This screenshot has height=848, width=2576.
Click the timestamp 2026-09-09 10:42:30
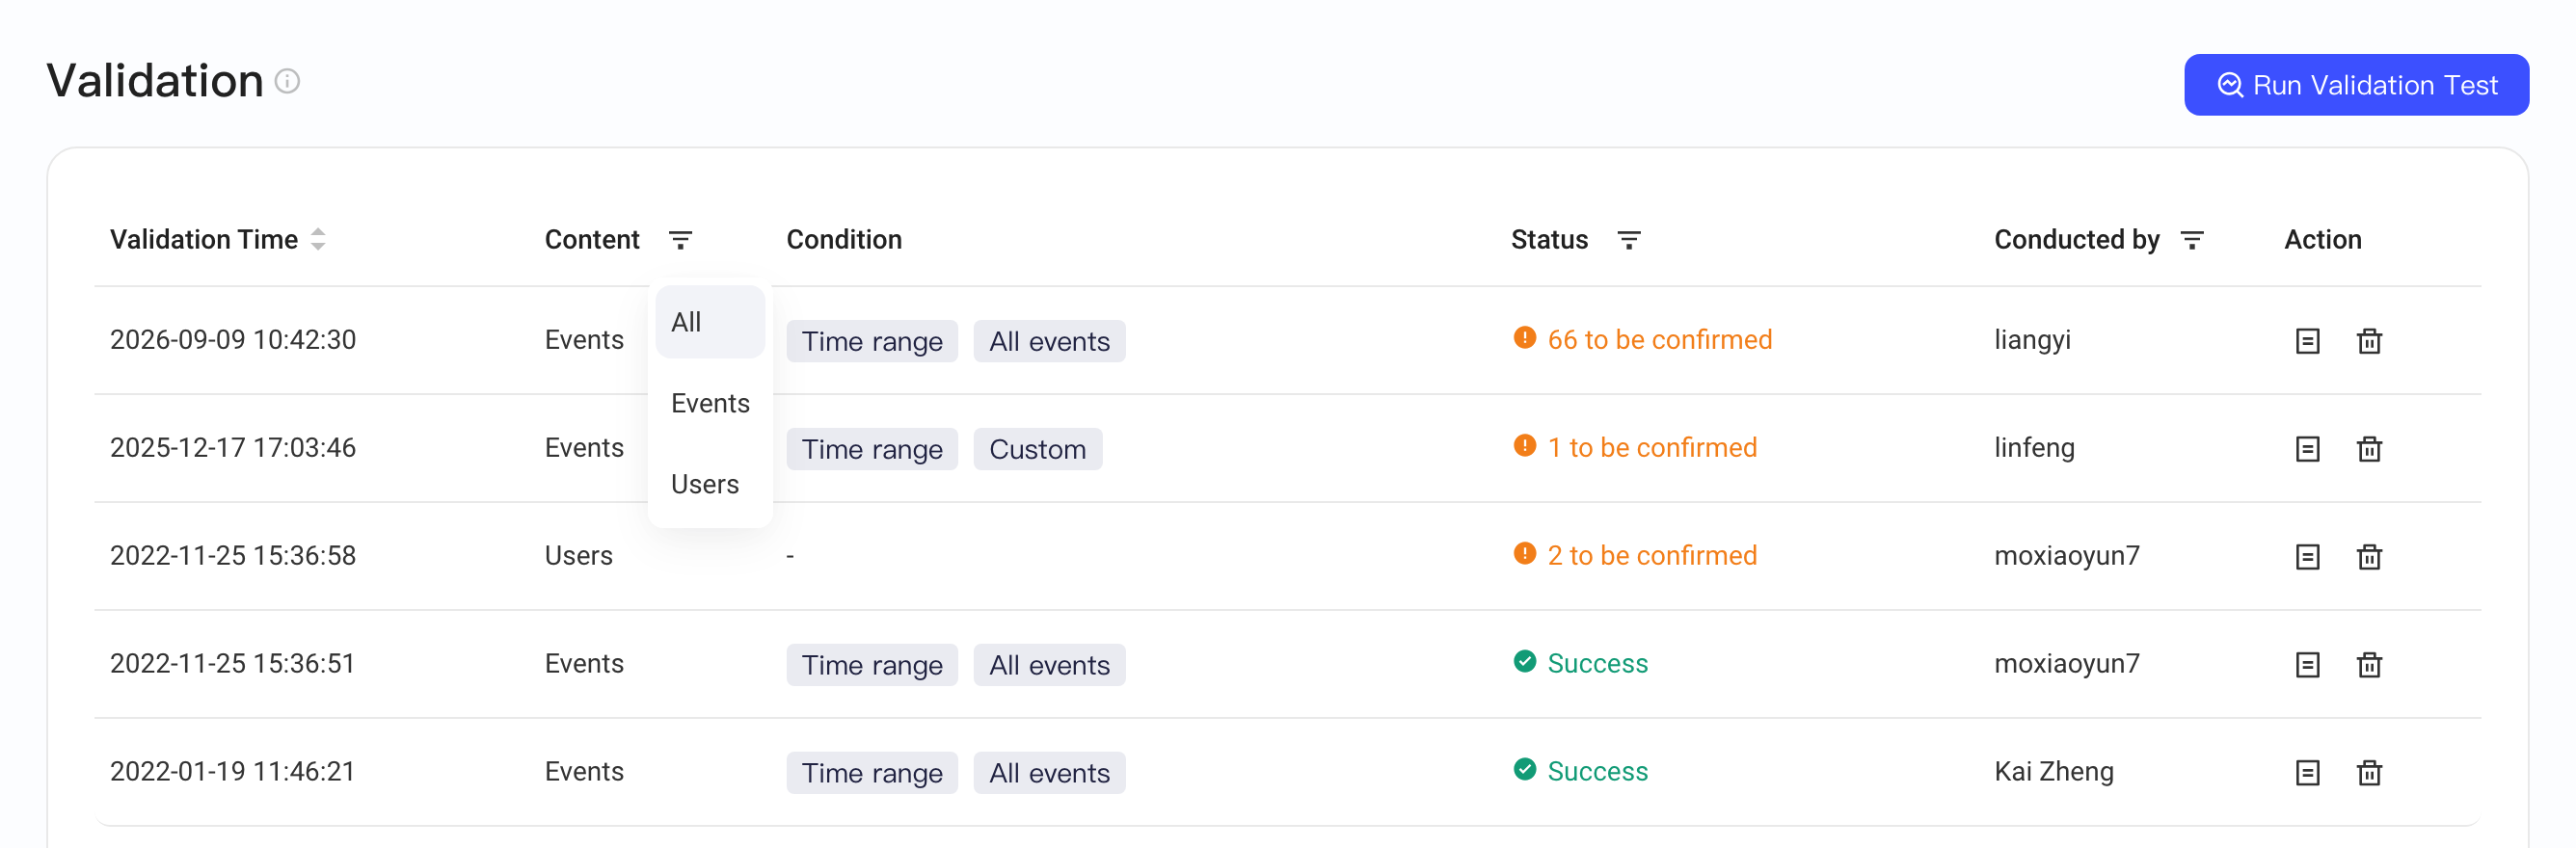tap(233, 340)
